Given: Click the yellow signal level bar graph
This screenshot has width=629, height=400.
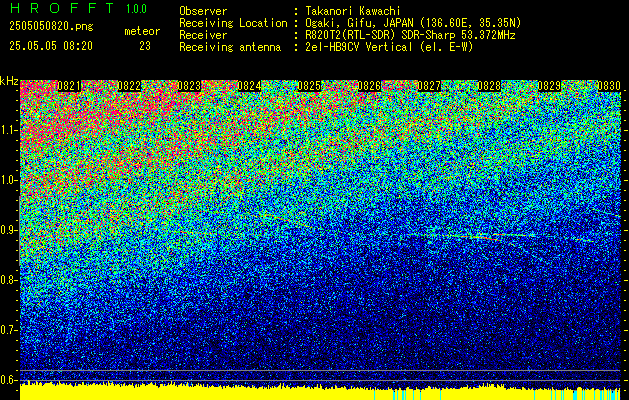Looking at the screenshot, I should point(321,392).
